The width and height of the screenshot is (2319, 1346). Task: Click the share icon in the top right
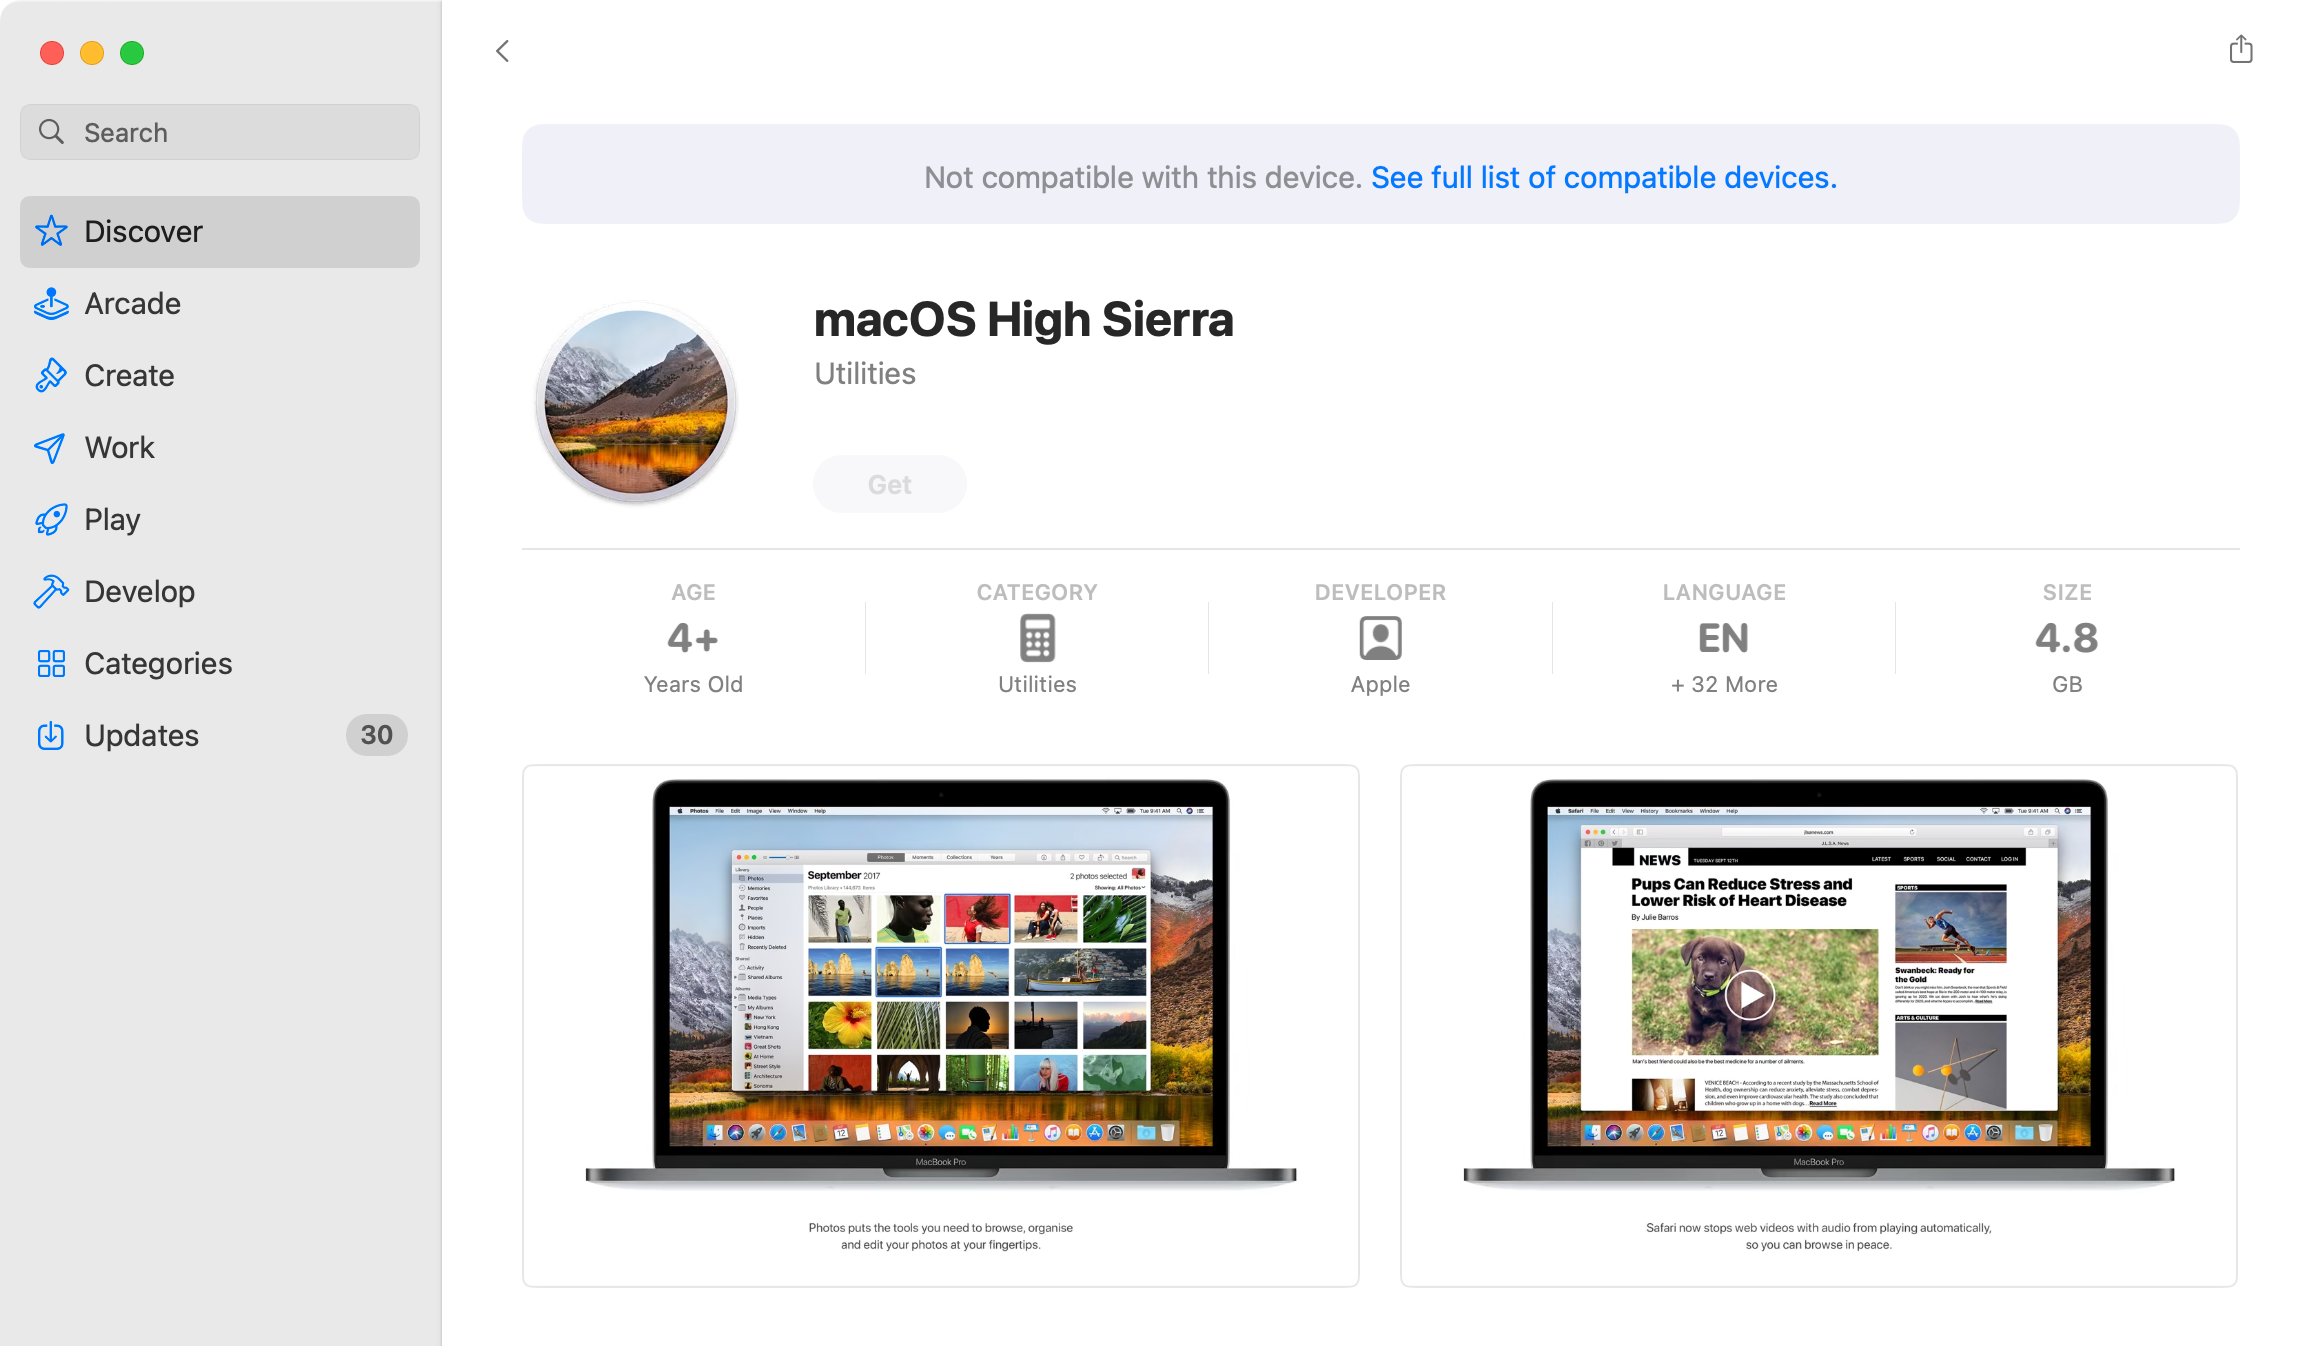(x=2241, y=50)
